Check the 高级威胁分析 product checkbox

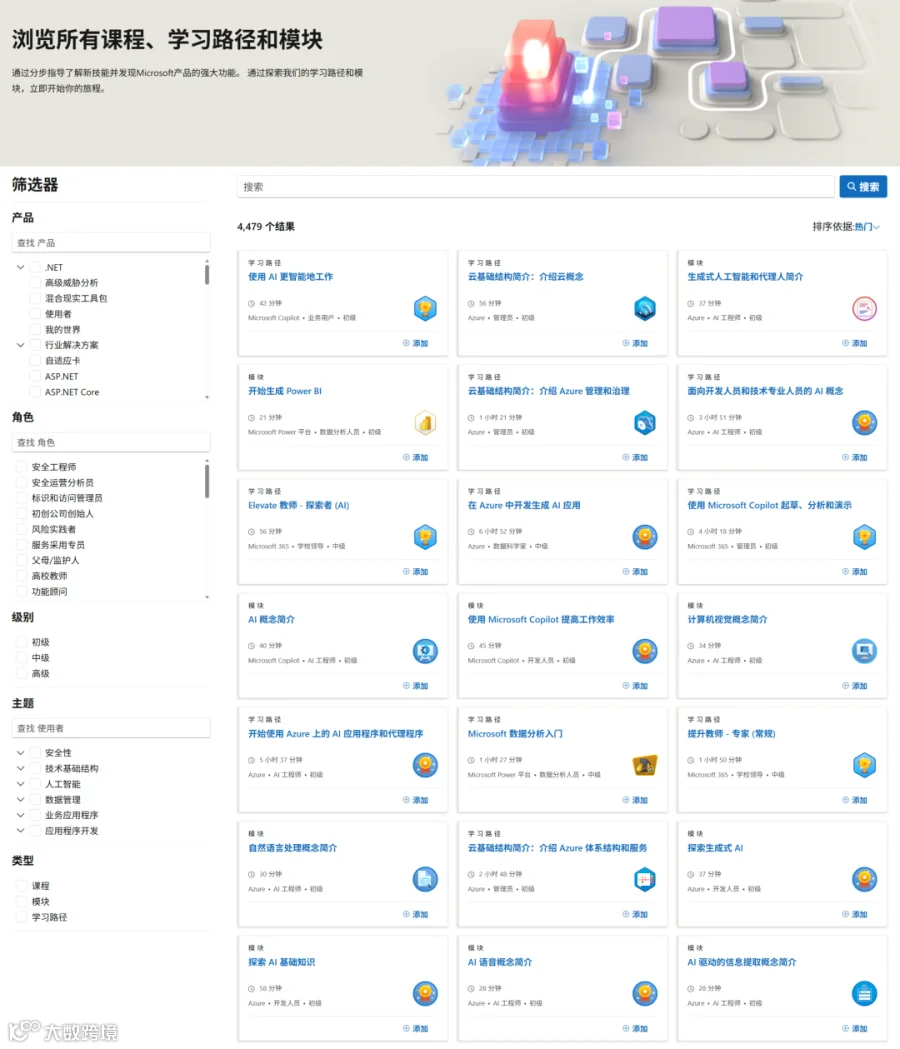point(35,283)
